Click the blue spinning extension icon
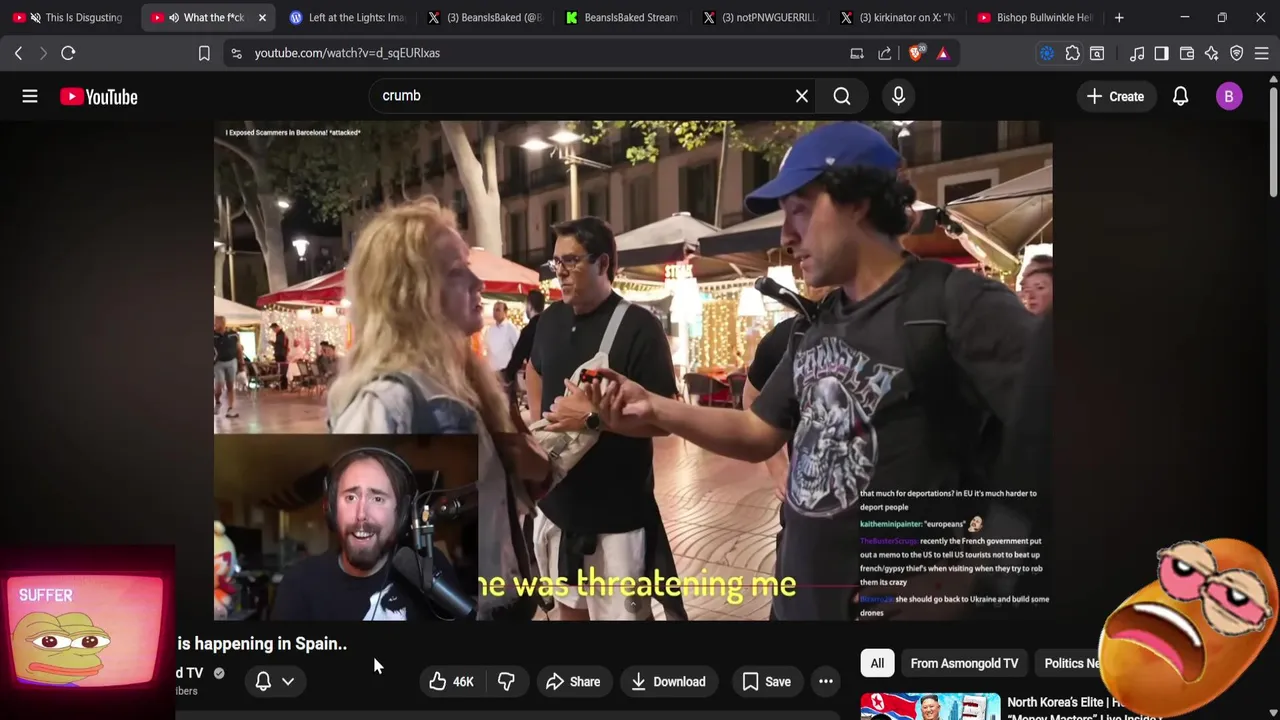 tap(1047, 53)
